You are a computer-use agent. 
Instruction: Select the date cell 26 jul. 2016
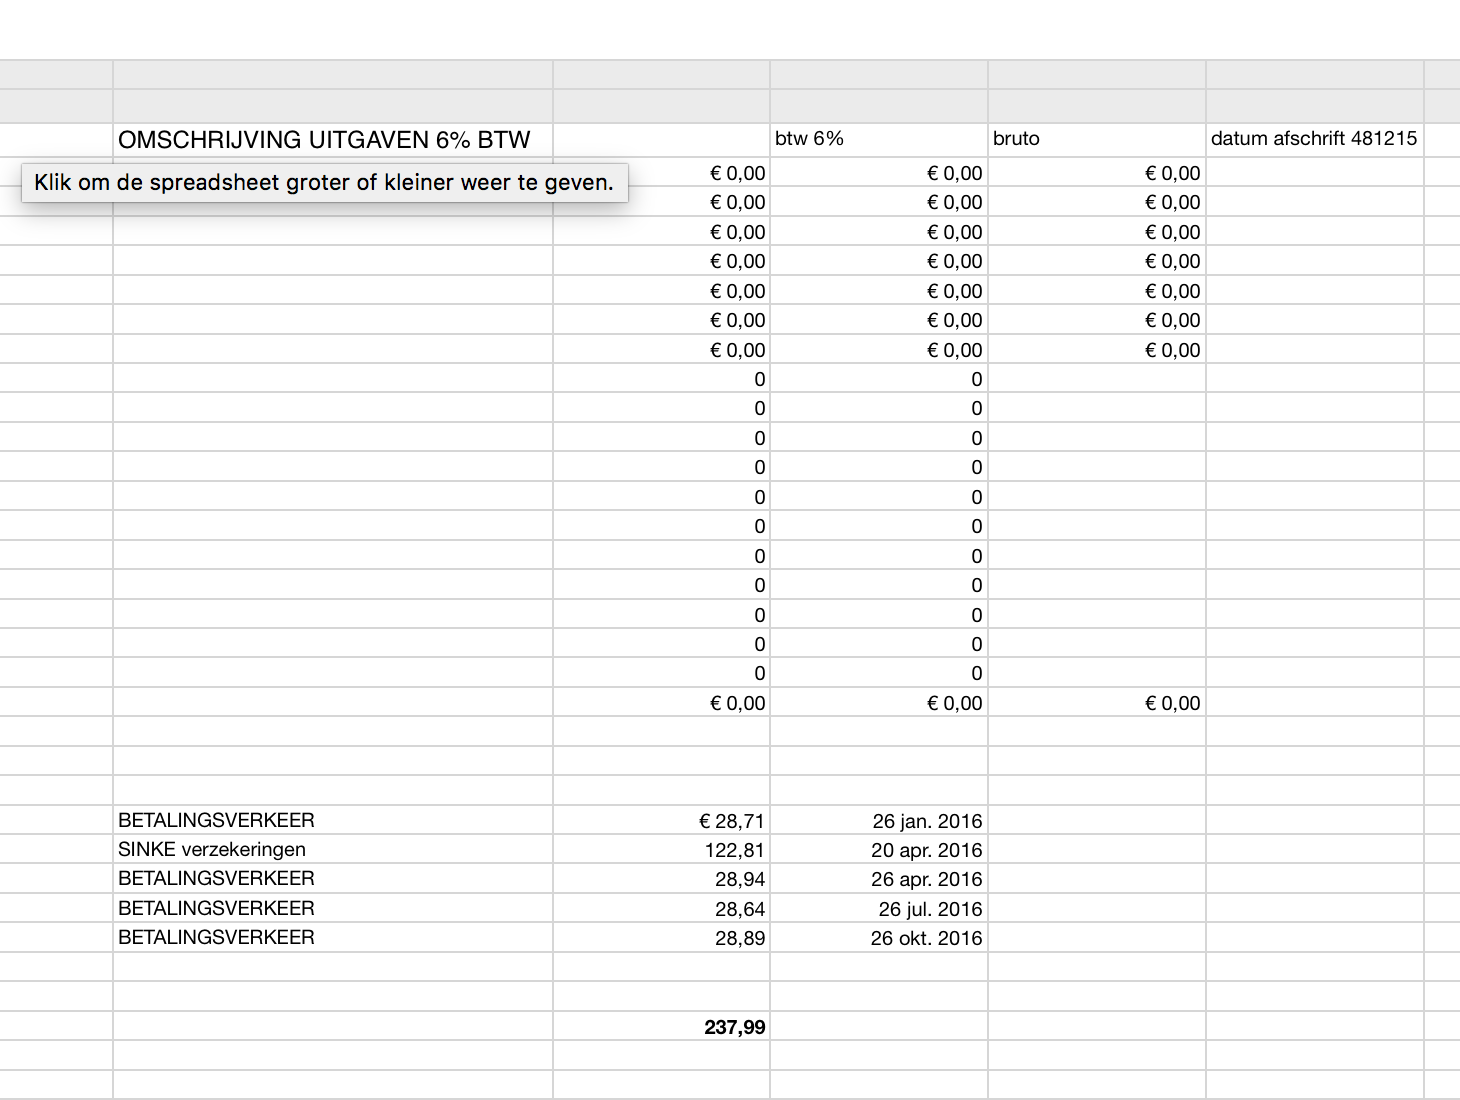point(879,908)
